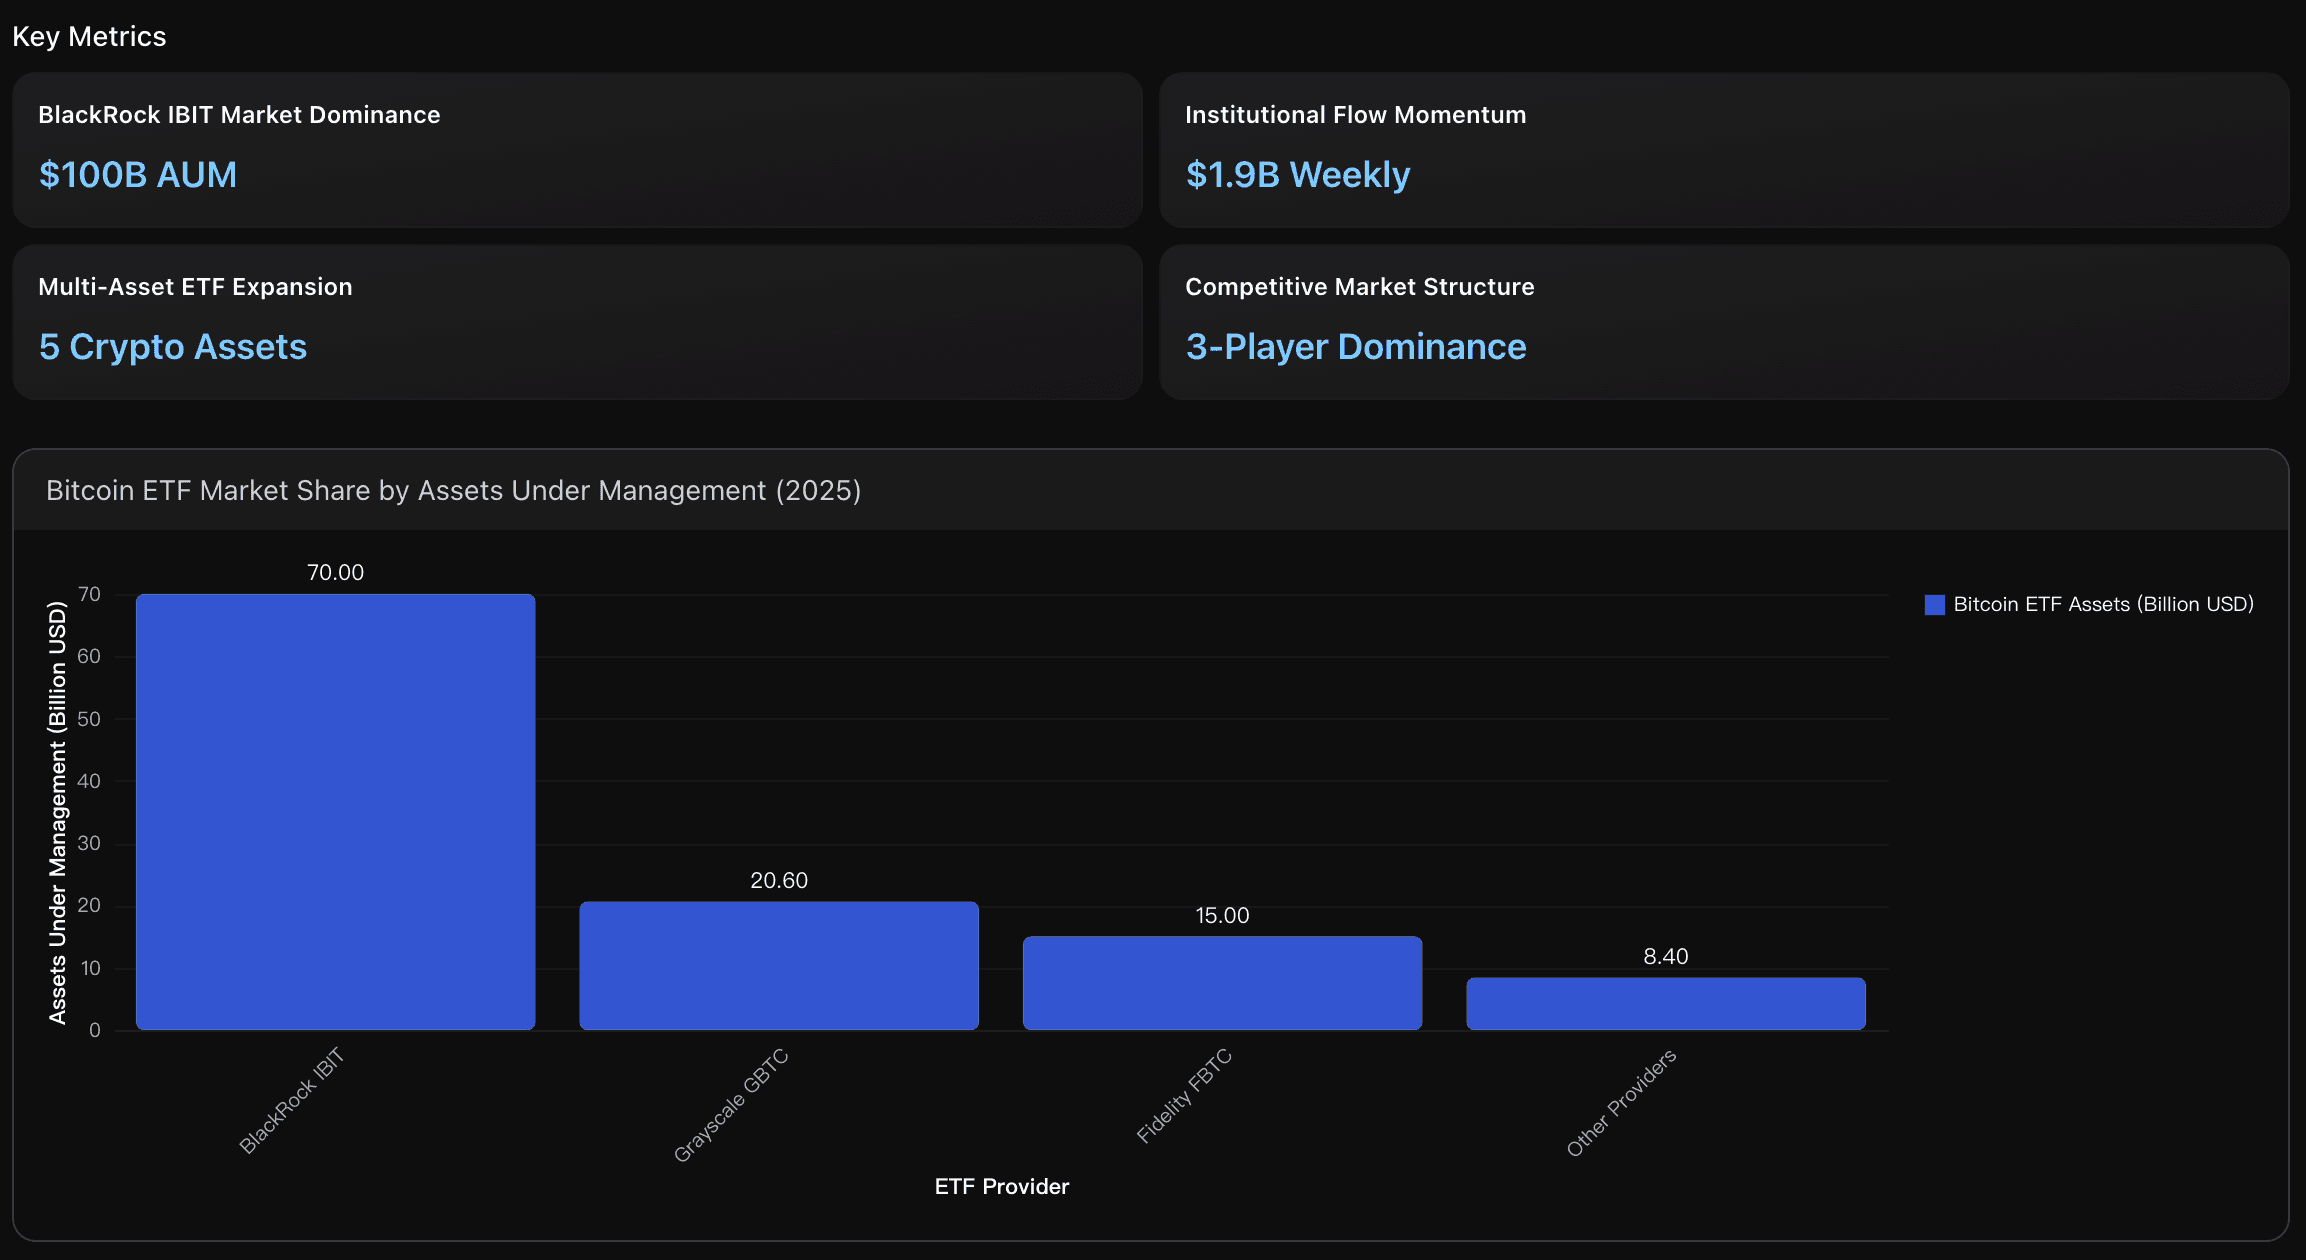Image resolution: width=2306 pixels, height=1260 pixels.
Task: Click the 8.40 value label
Action: click(x=1666, y=956)
